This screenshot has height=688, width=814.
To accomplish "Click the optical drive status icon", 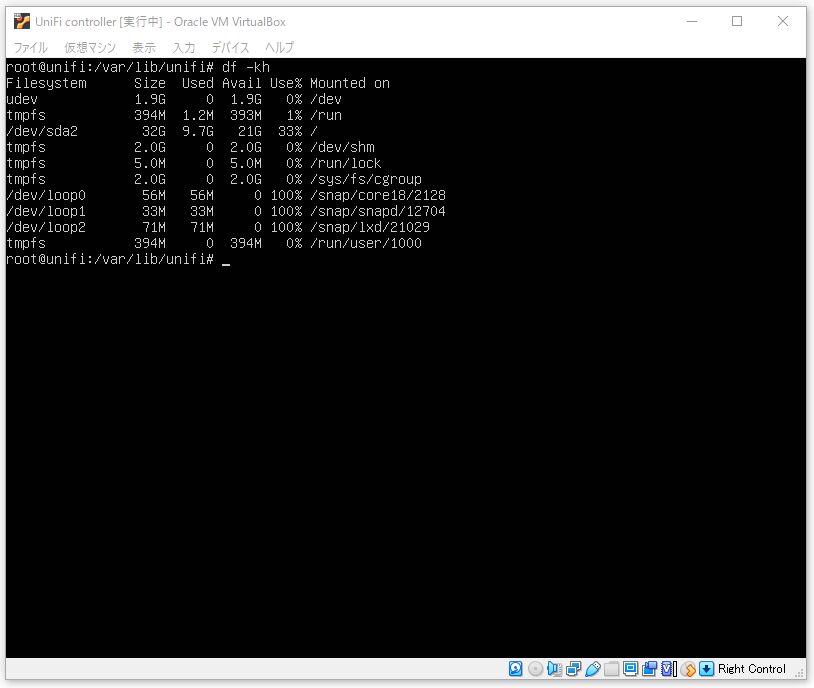I will 535,669.
